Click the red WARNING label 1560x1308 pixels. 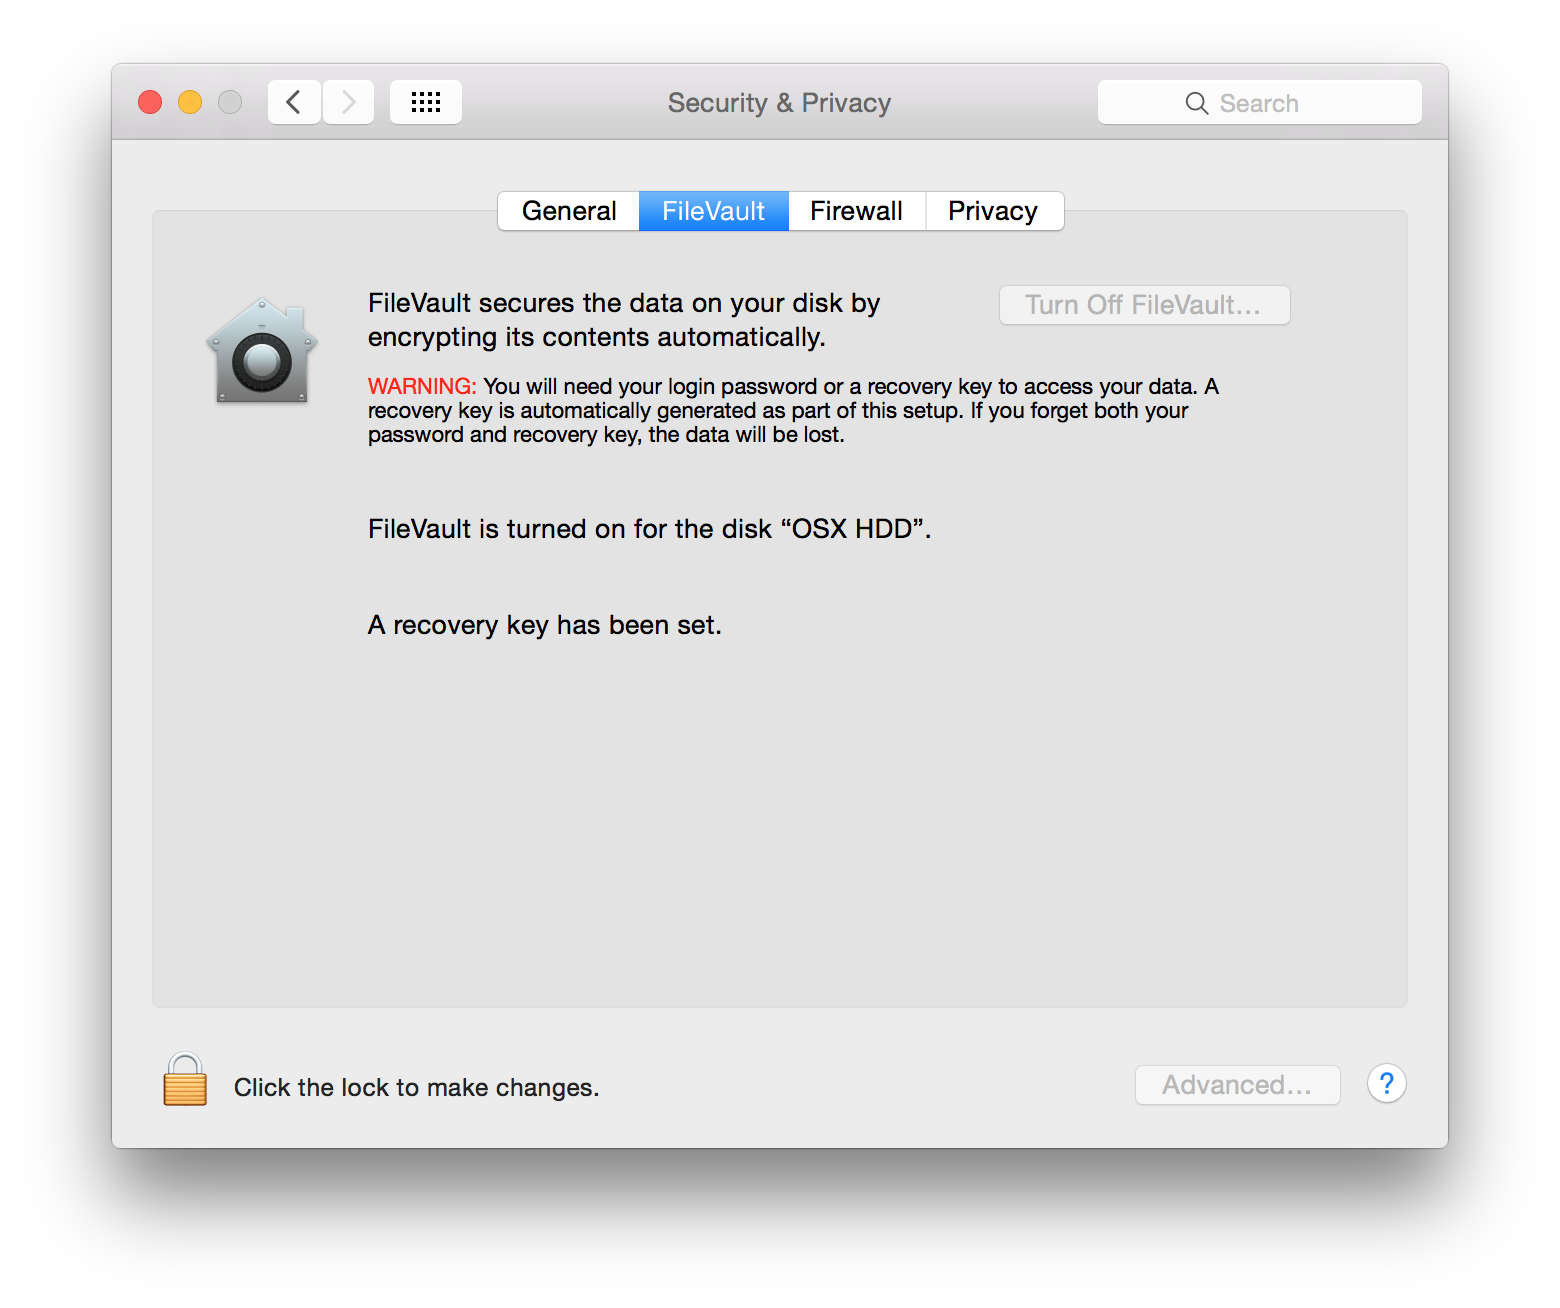(421, 387)
